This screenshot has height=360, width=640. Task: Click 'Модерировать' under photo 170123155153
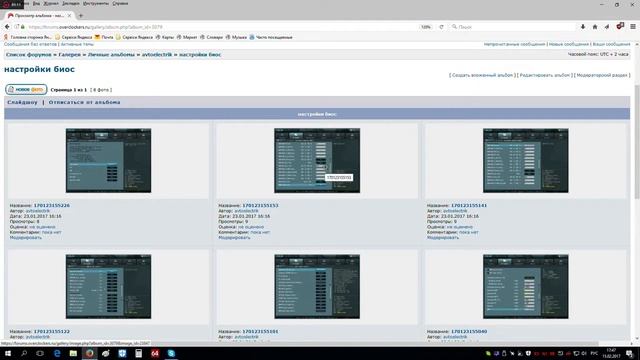pos(234,238)
